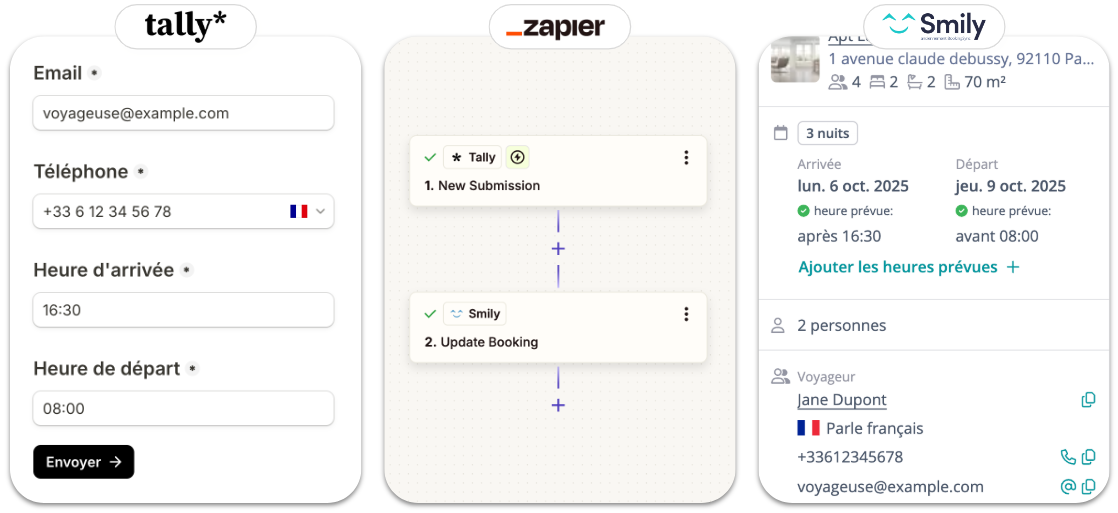Focus the Heure de départ field
Viewport: 1118px width, 513px height.
[x=183, y=408]
